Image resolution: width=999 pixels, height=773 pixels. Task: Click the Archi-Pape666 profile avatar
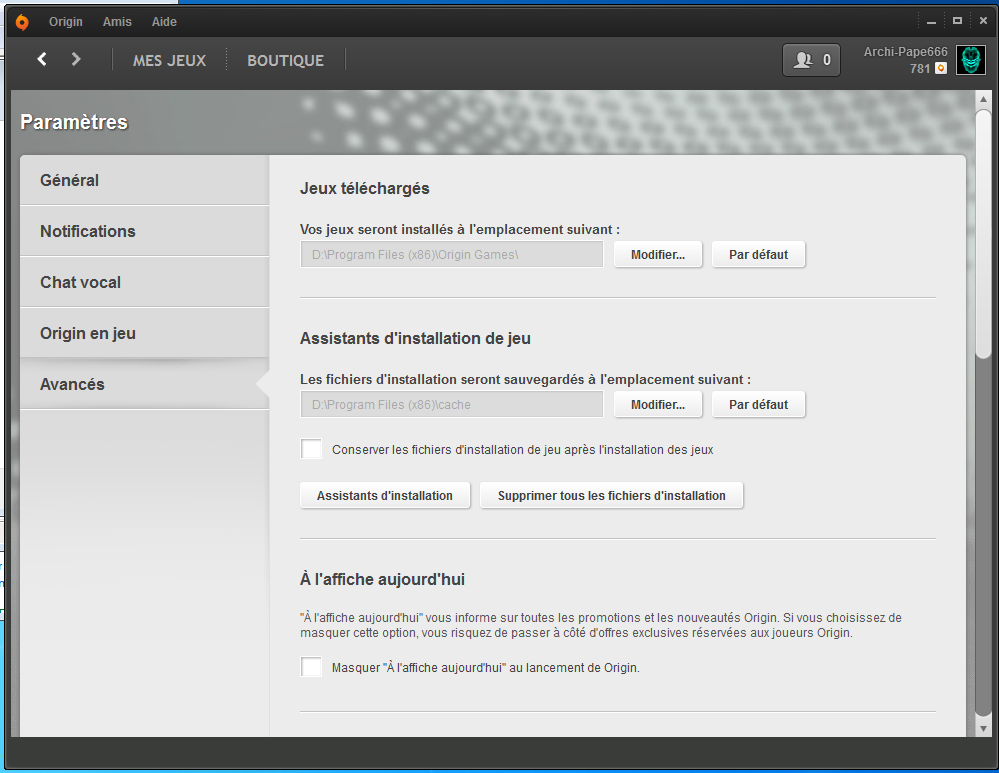click(970, 60)
